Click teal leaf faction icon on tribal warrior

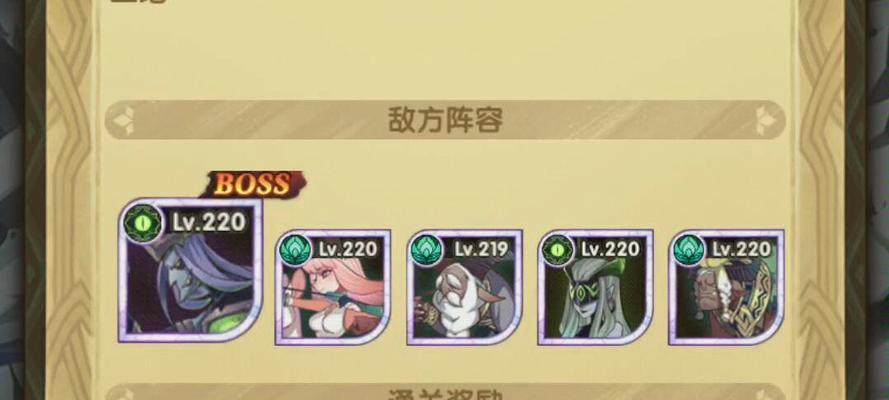click(689, 250)
